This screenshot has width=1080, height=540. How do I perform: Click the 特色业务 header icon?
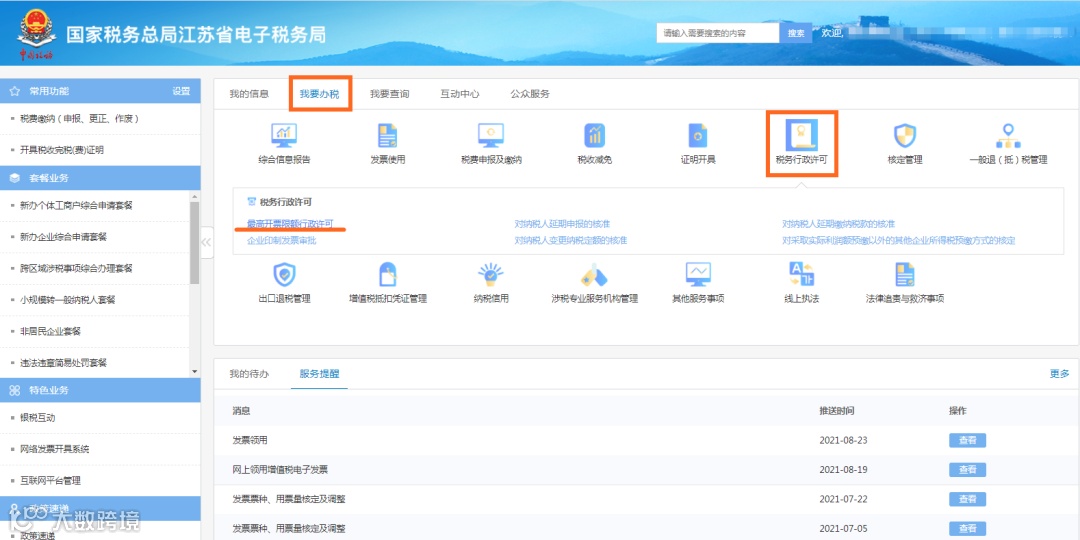coord(14,390)
